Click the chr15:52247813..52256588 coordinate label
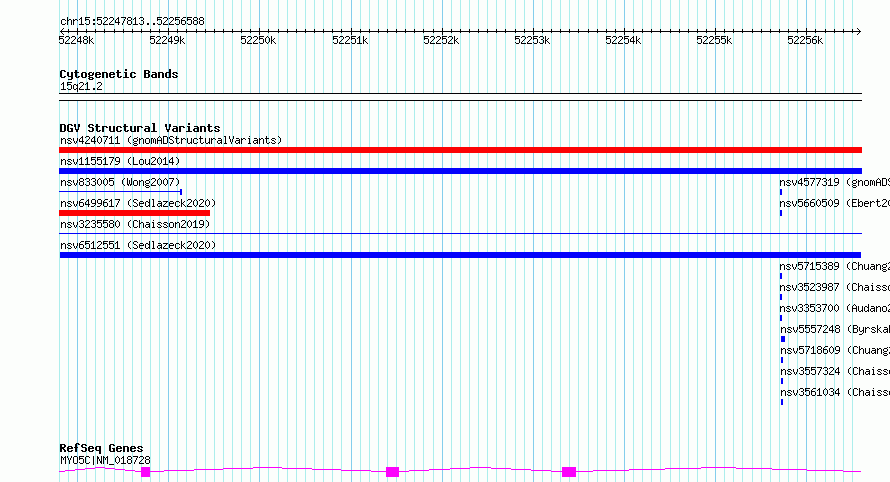This screenshot has height=482, width=890. tap(132, 22)
